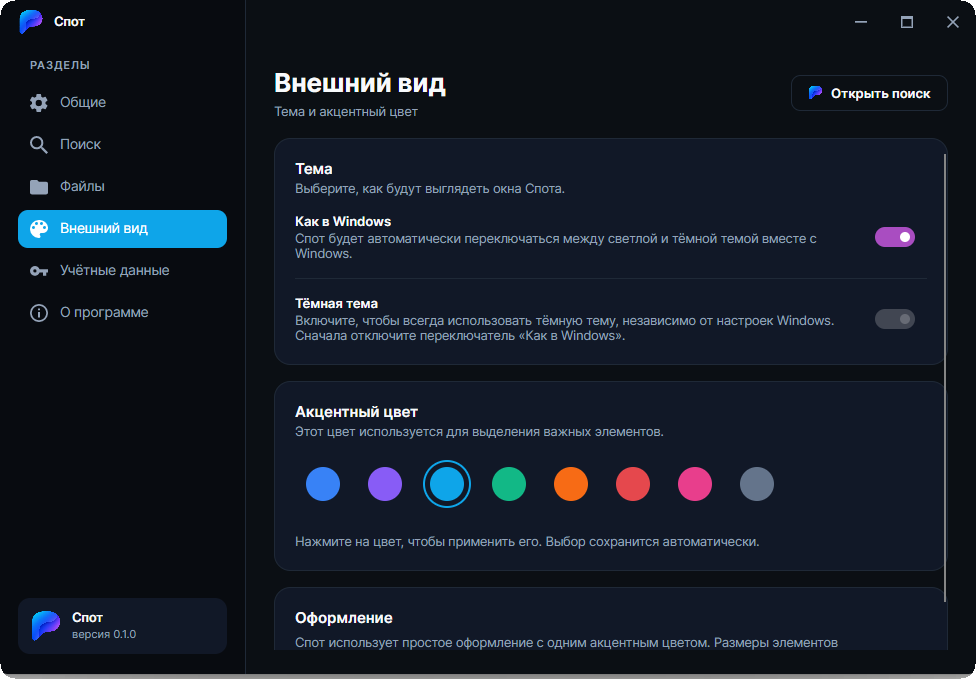Choose the red accent color
The width and height of the screenshot is (976, 679).
632,484
